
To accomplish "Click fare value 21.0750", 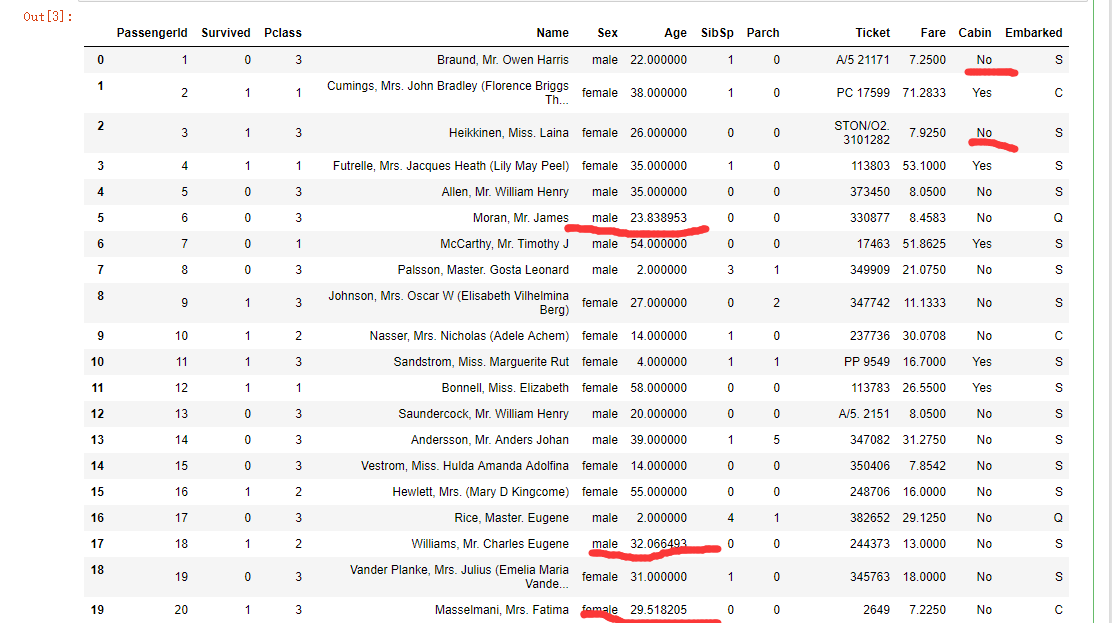I will coord(924,270).
